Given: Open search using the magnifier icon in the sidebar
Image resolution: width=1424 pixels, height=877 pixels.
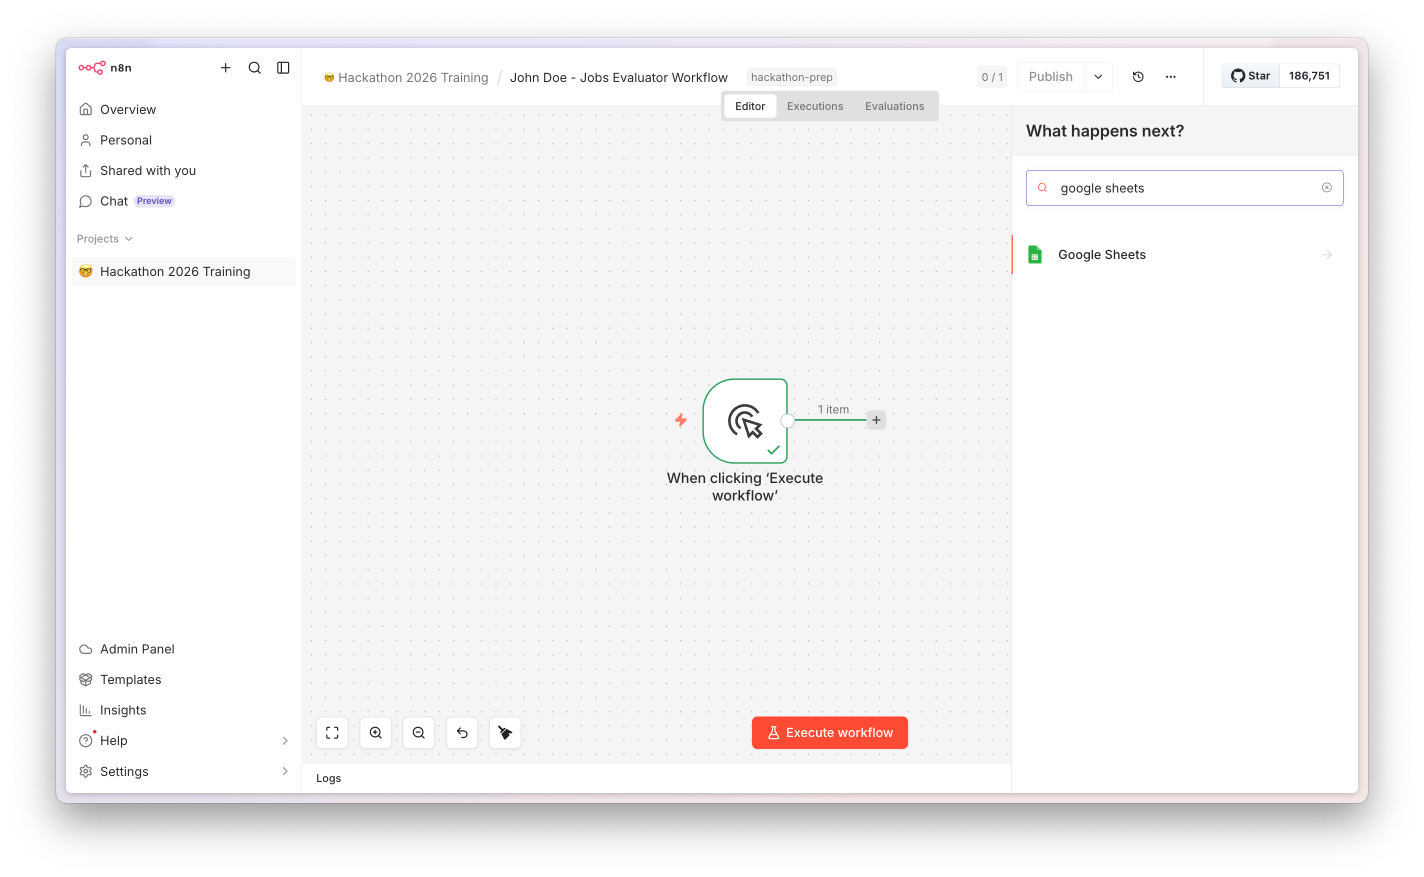Looking at the screenshot, I should pos(255,68).
